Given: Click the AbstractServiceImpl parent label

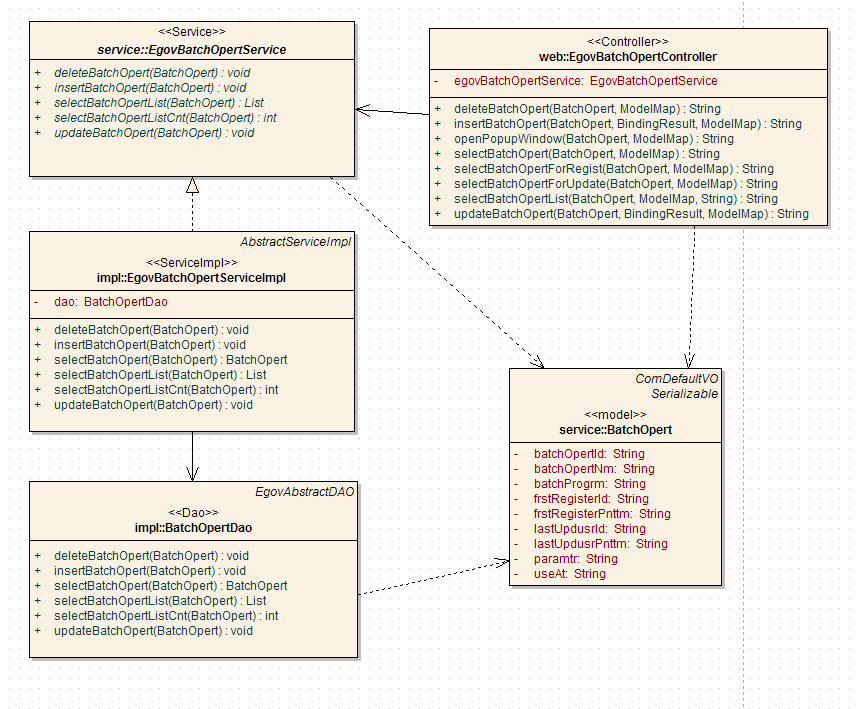Looking at the screenshot, I should tap(296, 242).
